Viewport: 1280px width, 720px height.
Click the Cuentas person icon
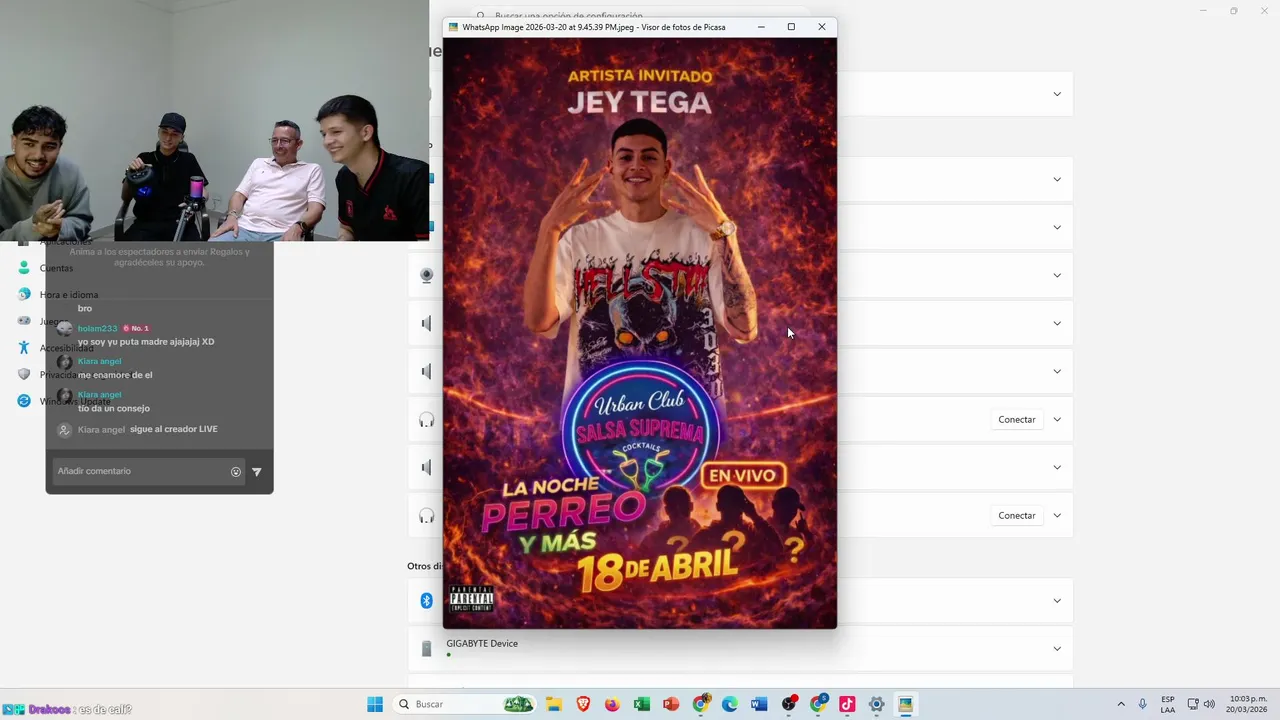pos(24,268)
